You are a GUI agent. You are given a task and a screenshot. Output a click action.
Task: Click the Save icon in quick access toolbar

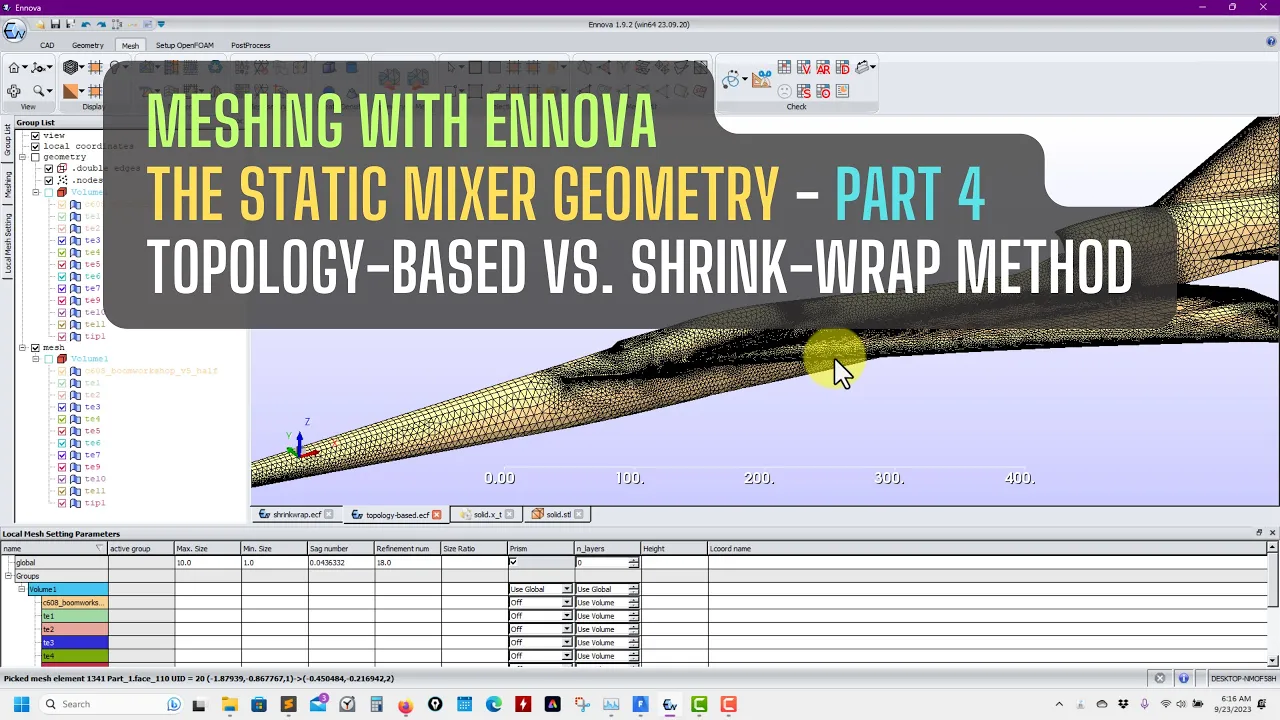55,24
